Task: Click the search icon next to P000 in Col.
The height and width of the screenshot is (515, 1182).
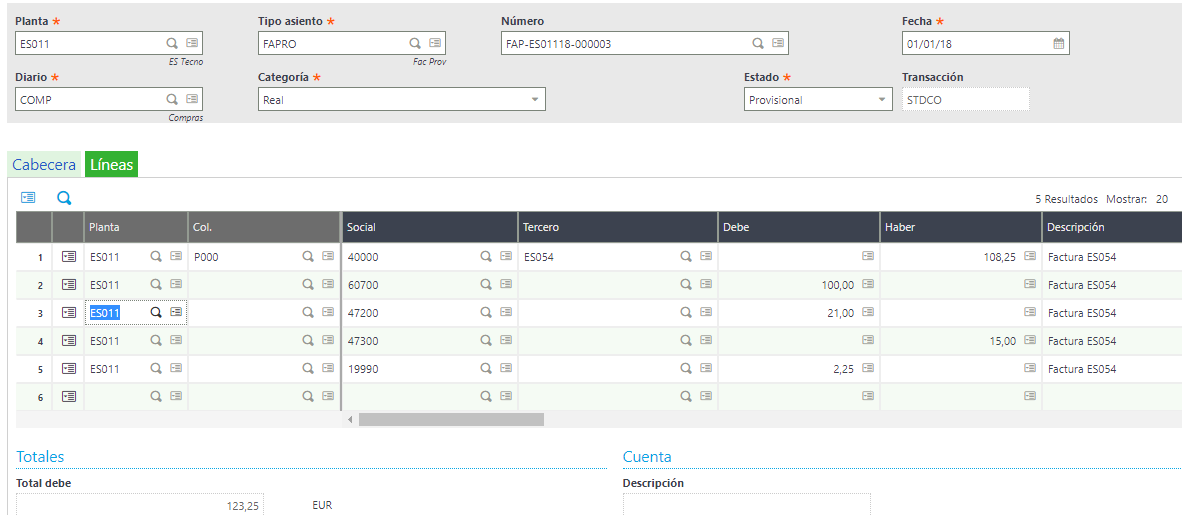Action: coord(308,256)
